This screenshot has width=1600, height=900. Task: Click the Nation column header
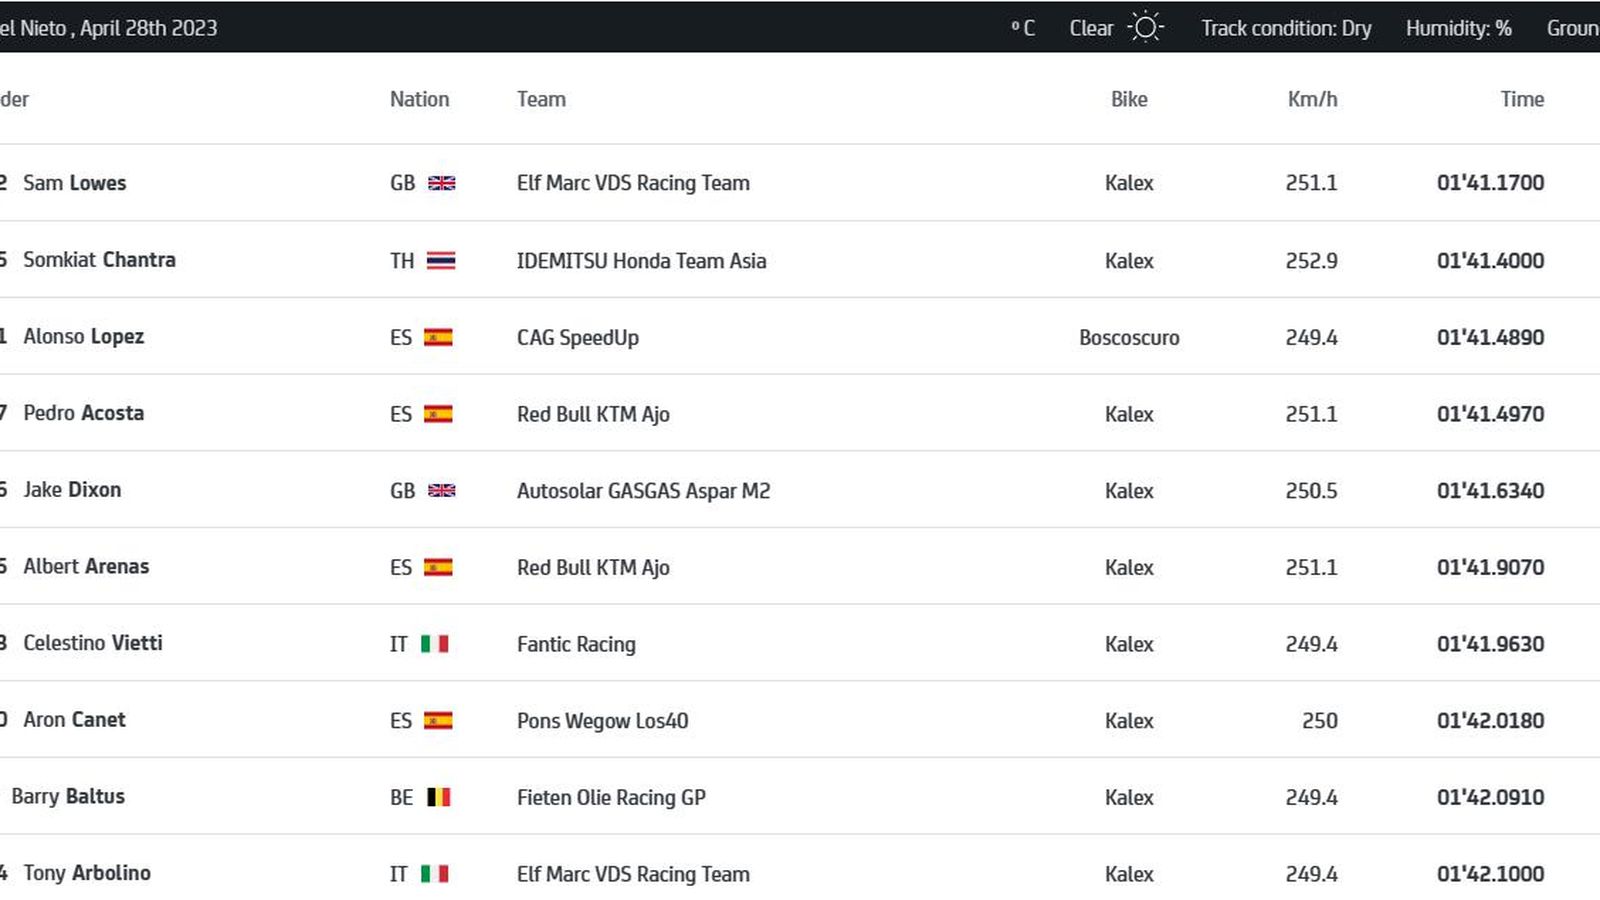point(419,99)
